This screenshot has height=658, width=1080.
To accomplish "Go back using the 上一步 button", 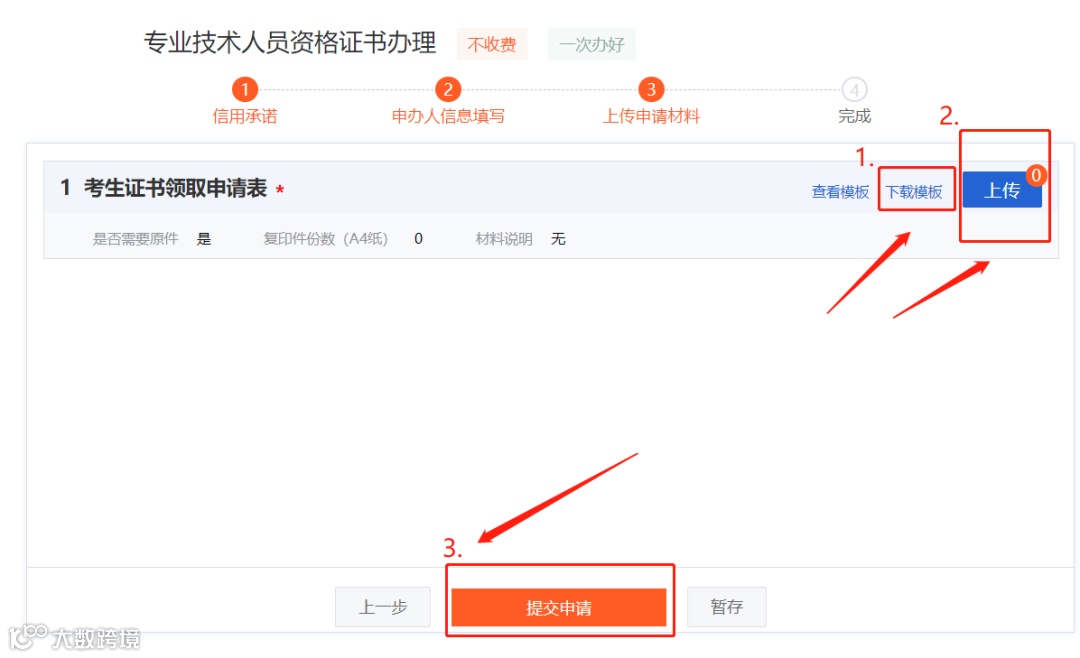I will pos(383,607).
